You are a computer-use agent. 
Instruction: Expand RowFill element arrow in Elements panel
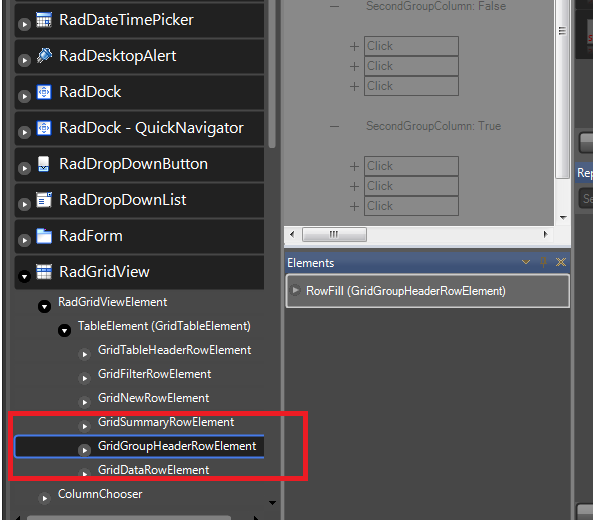pos(295,290)
